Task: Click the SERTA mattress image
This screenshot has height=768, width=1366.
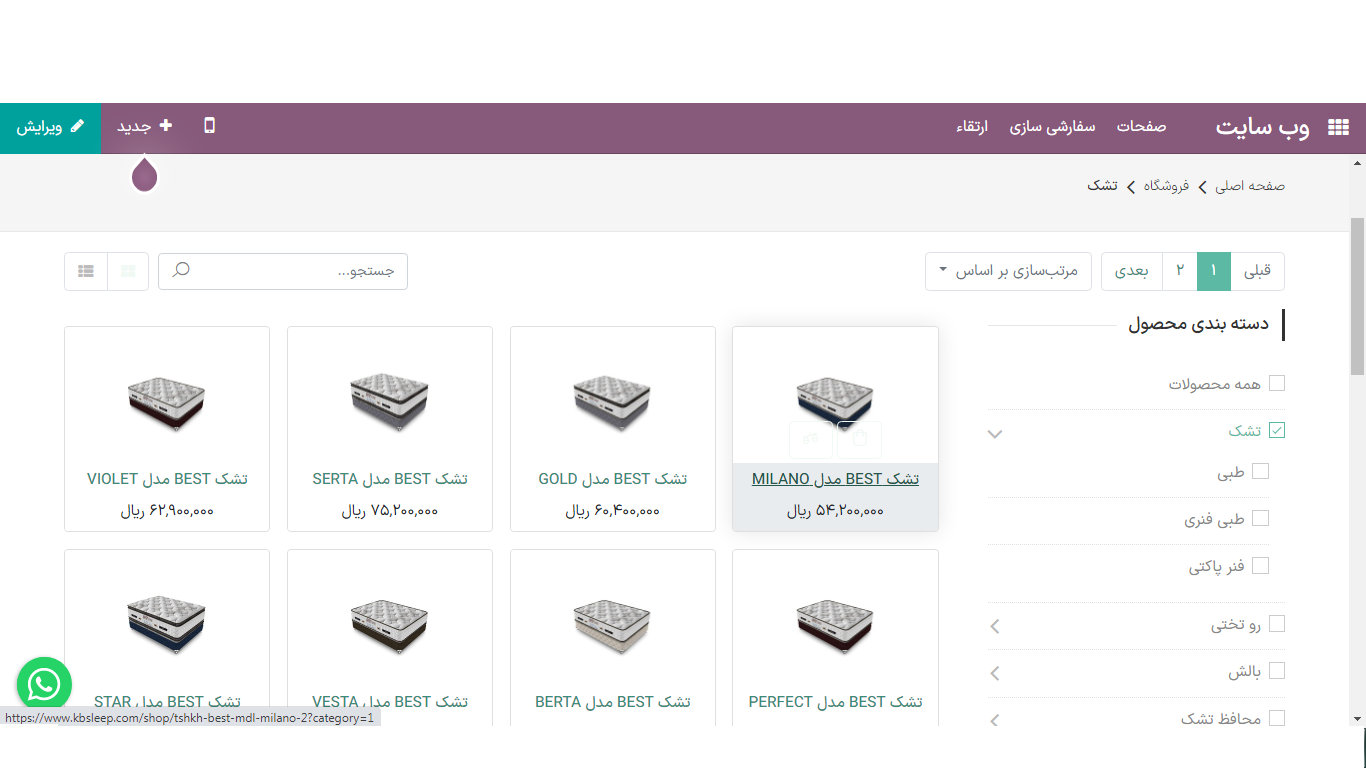Action: [390, 402]
